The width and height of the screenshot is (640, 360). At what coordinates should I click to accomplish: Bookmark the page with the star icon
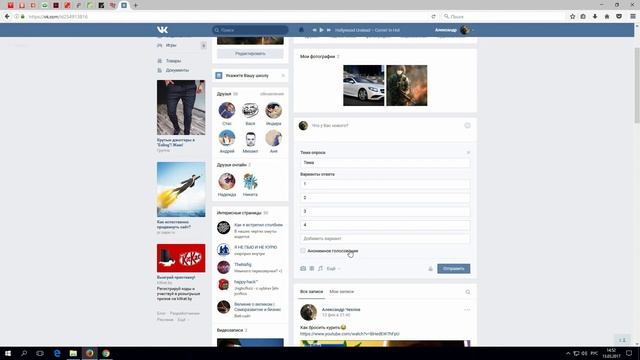pos(572,16)
